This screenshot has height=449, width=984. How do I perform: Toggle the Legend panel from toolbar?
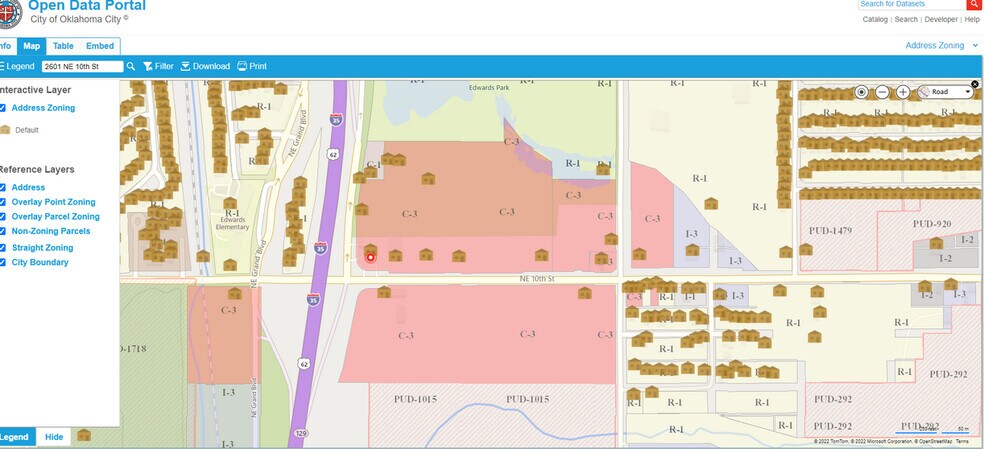click(17, 67)
